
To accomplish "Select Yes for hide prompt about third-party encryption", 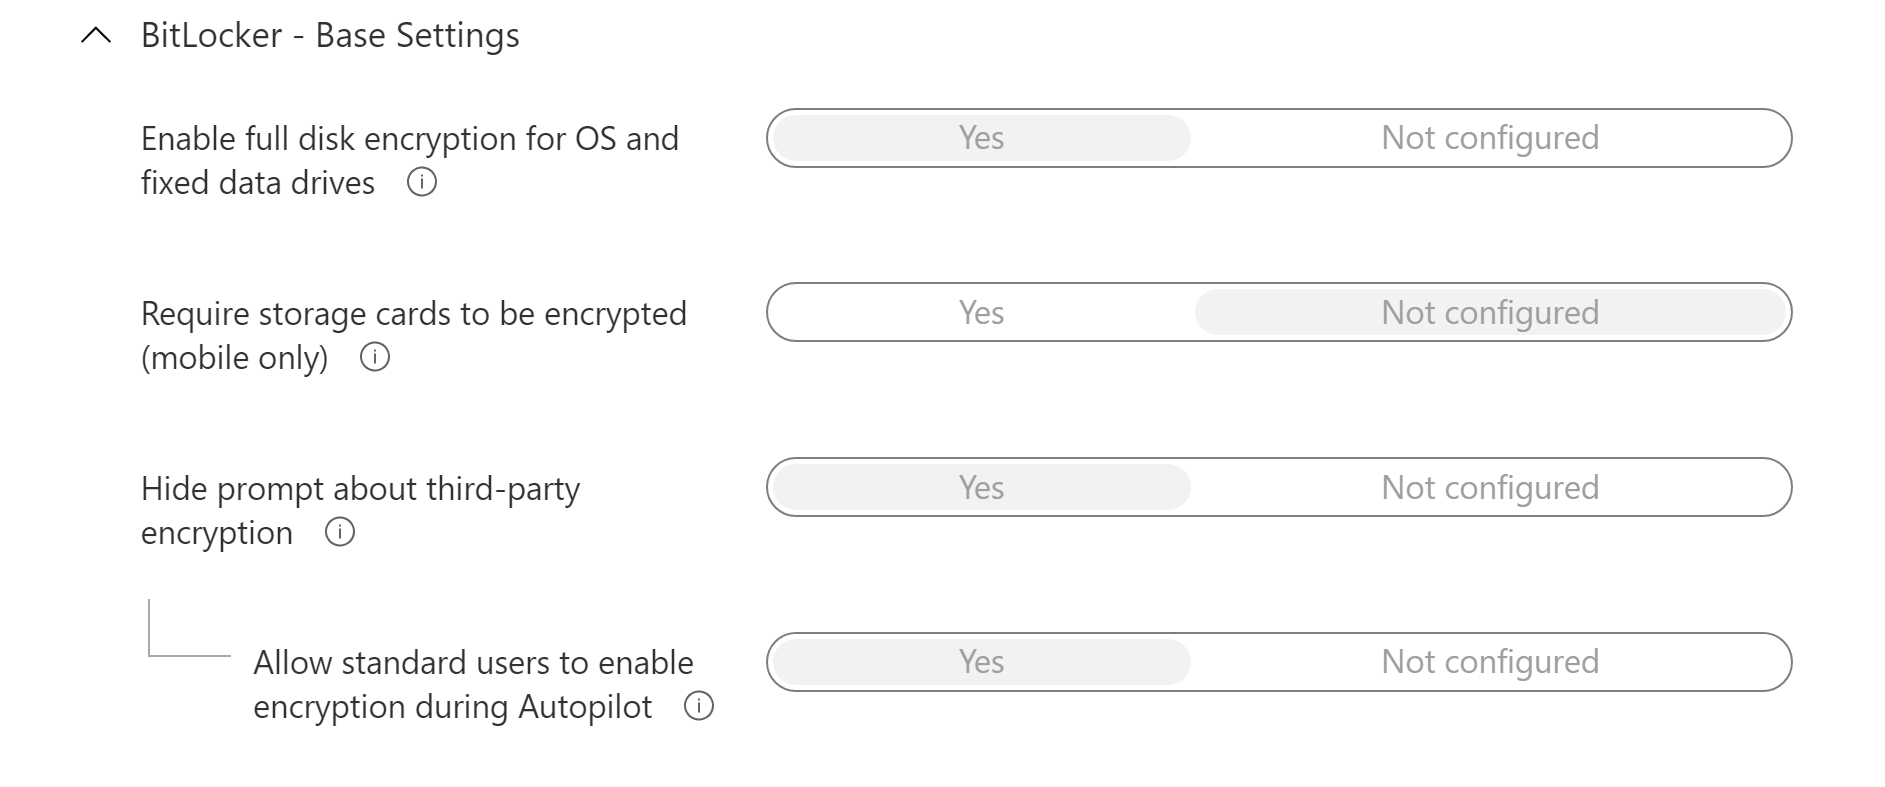I will pos(980,488).
